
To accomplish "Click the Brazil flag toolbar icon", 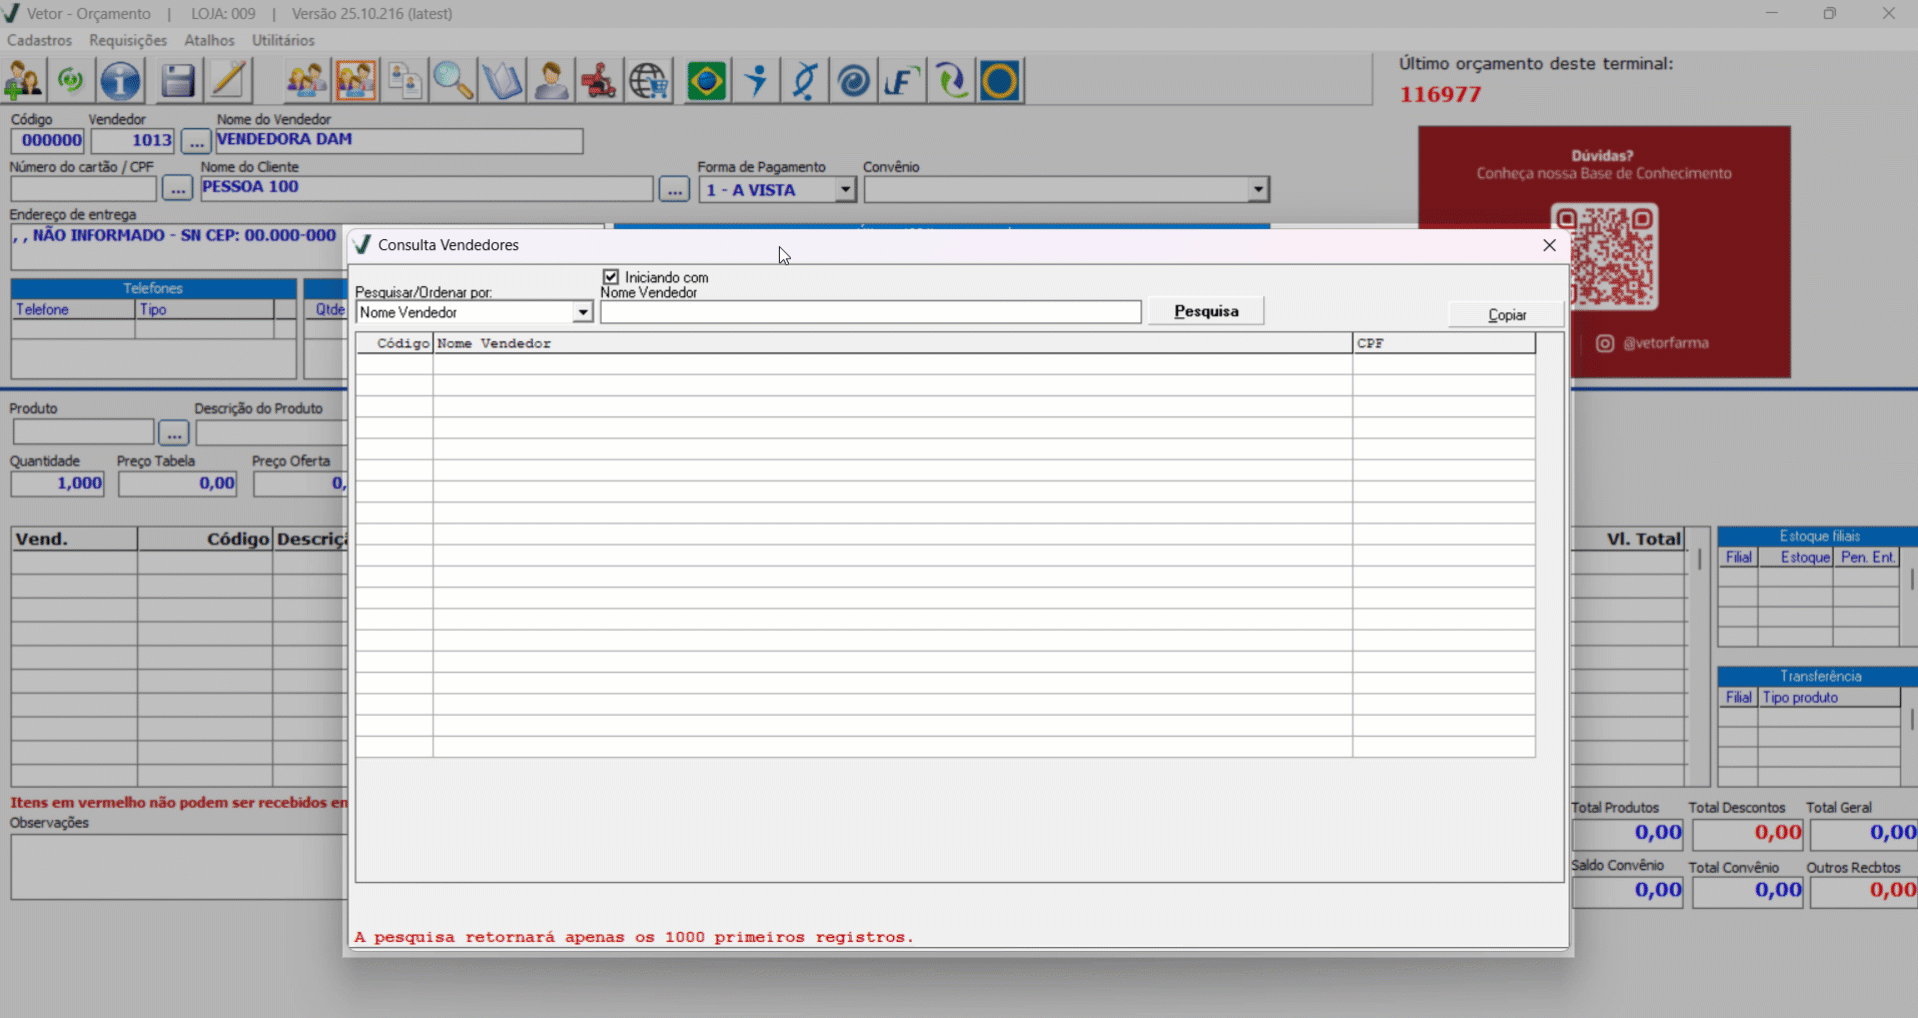I will 706,81.
